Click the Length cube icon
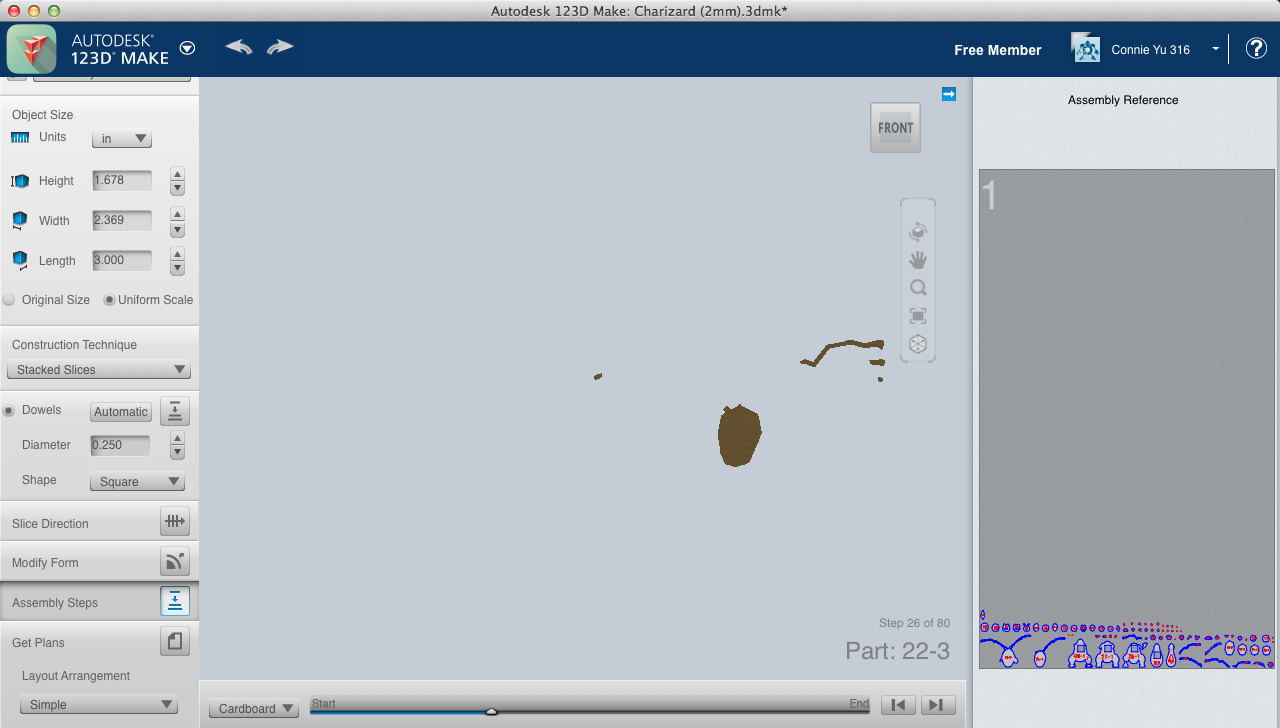 pyautogui.click(x=20, y=260)
